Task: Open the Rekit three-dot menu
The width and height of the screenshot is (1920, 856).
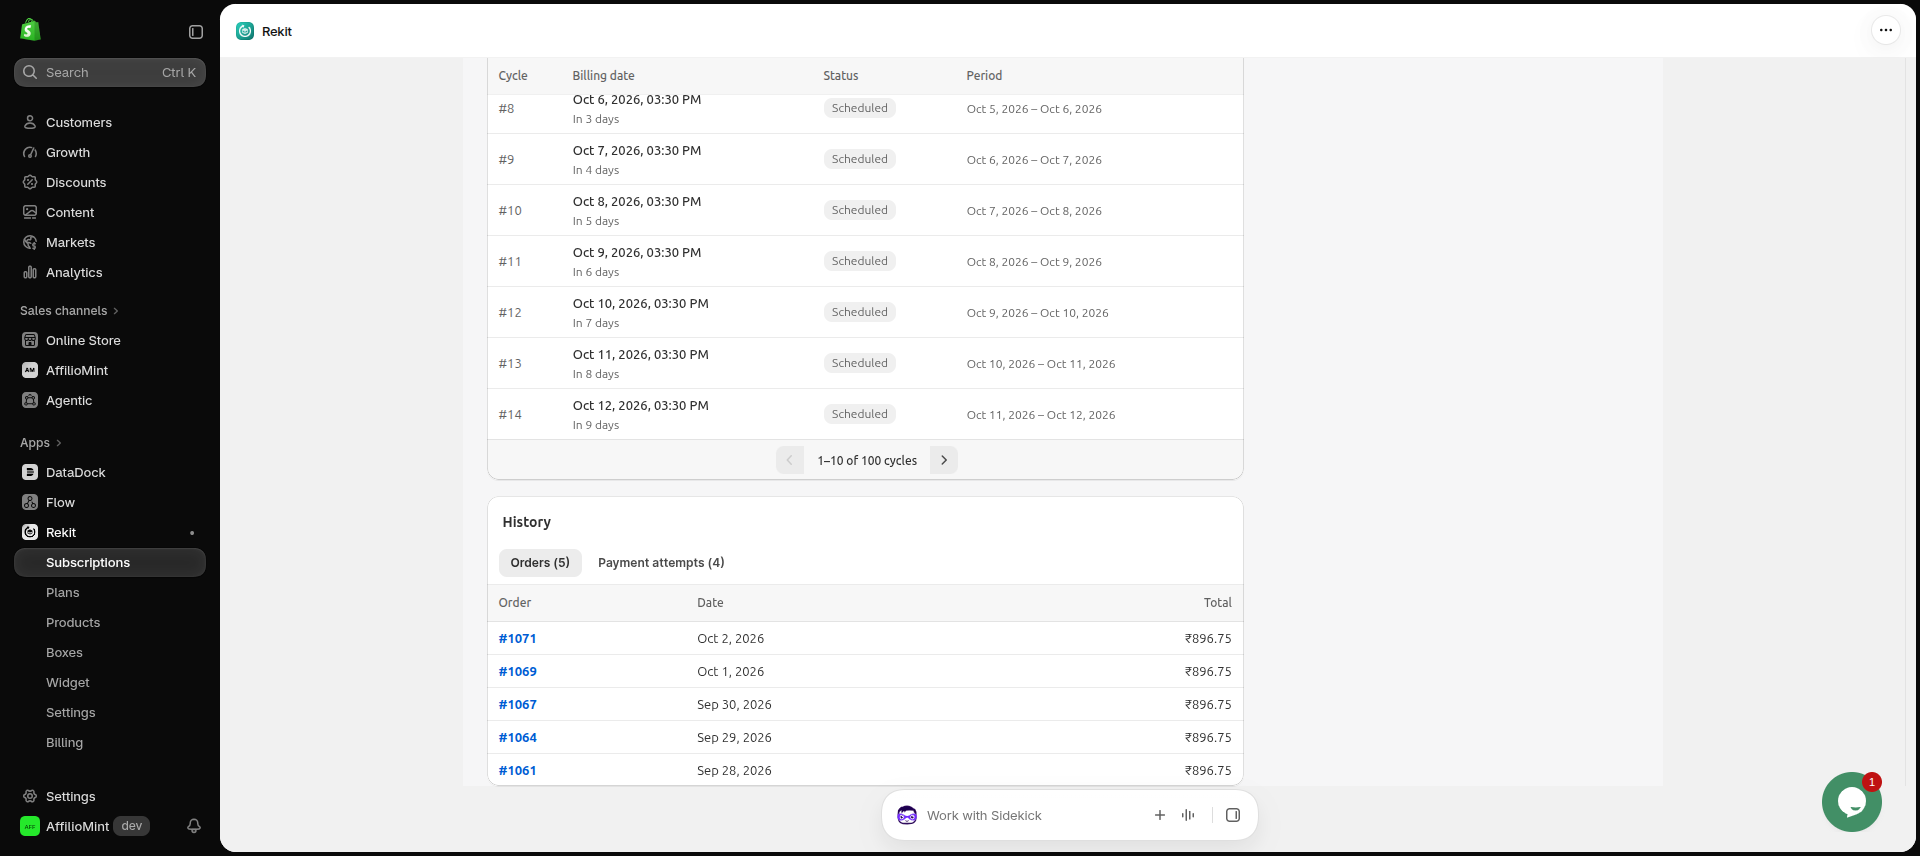Action: tap(1885, 30)
